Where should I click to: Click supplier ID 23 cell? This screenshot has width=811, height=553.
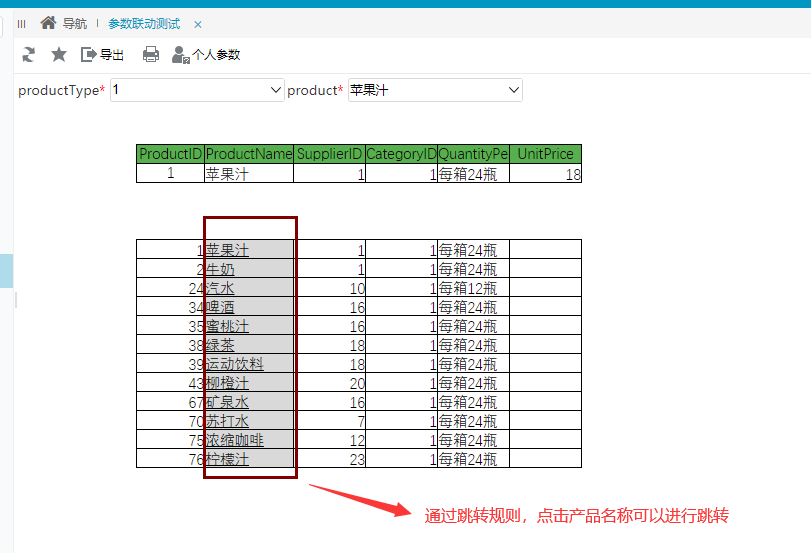tap(329, 459)
